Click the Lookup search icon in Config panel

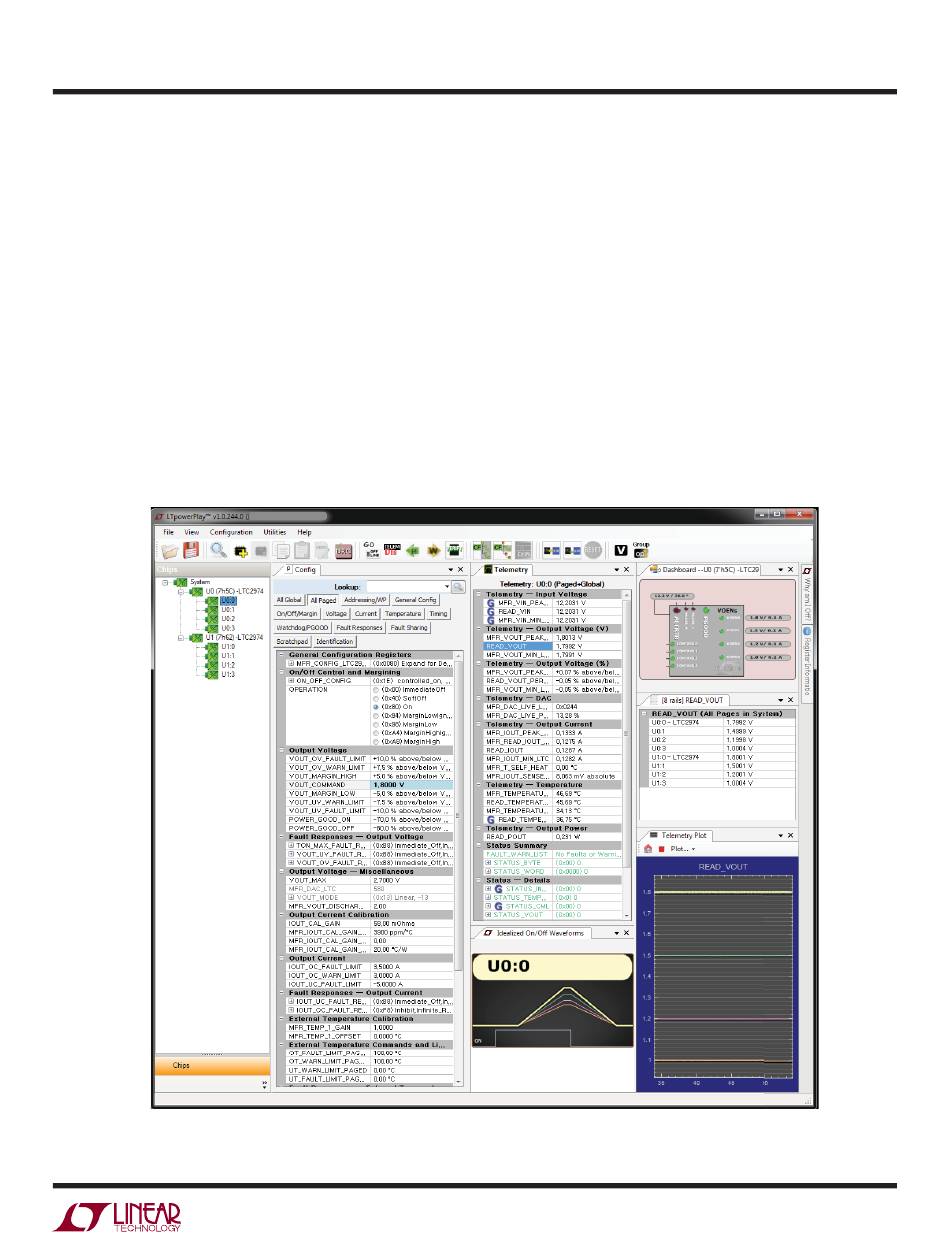point(458,586)
